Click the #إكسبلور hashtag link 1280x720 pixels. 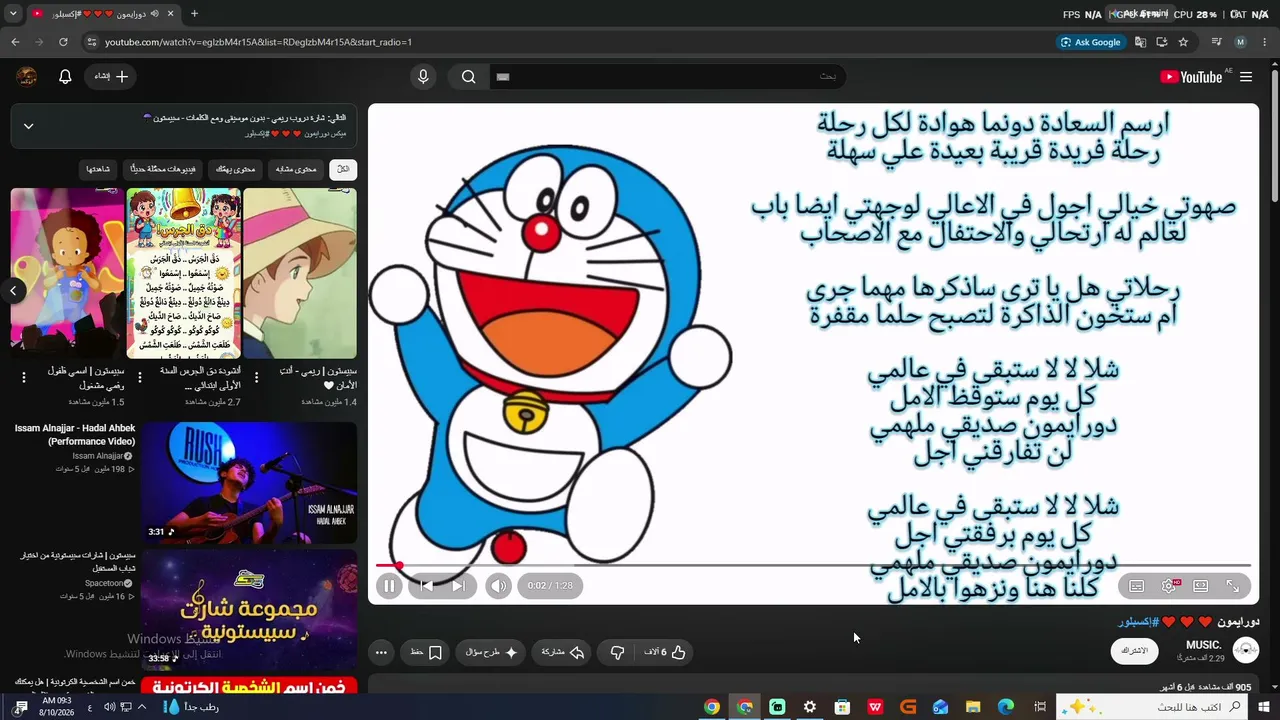pos(1138,622)
